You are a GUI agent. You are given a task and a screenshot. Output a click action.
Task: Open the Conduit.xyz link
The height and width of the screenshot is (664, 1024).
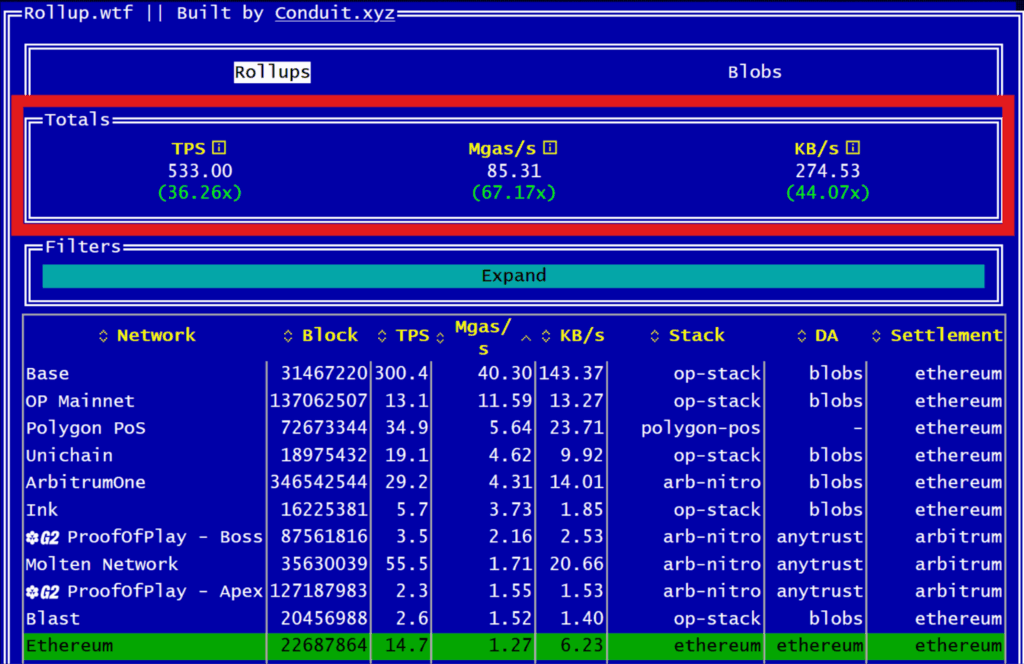pyautogui.click(x=335, y=13)
